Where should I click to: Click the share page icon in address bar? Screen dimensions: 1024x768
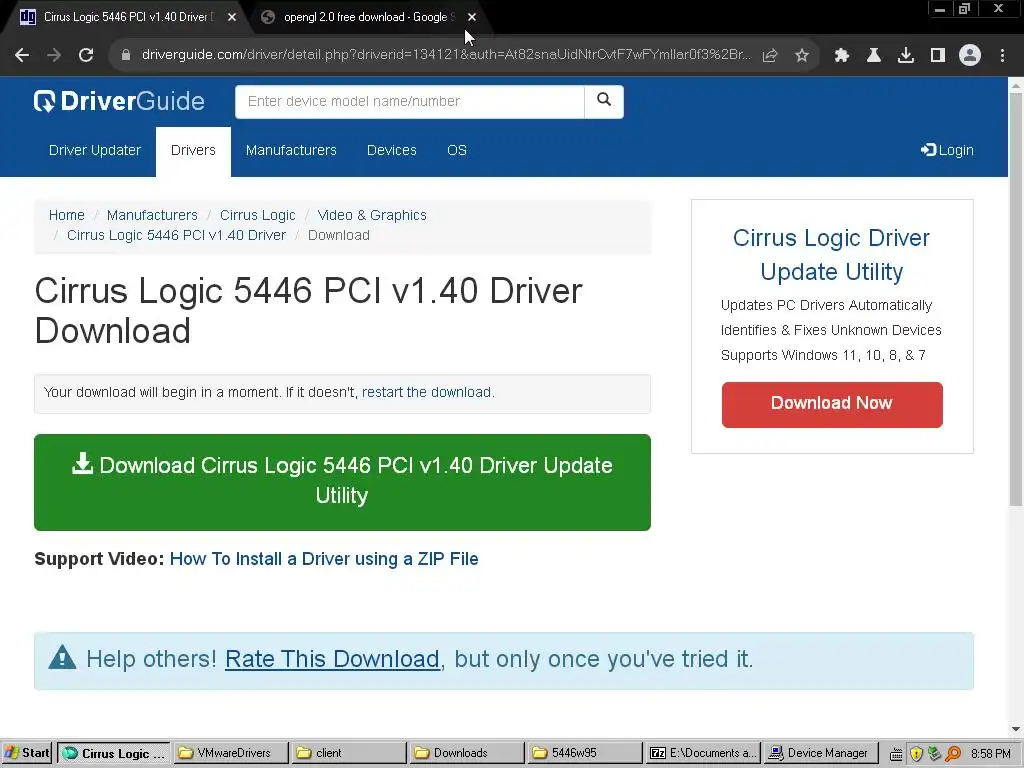point(770,56)
